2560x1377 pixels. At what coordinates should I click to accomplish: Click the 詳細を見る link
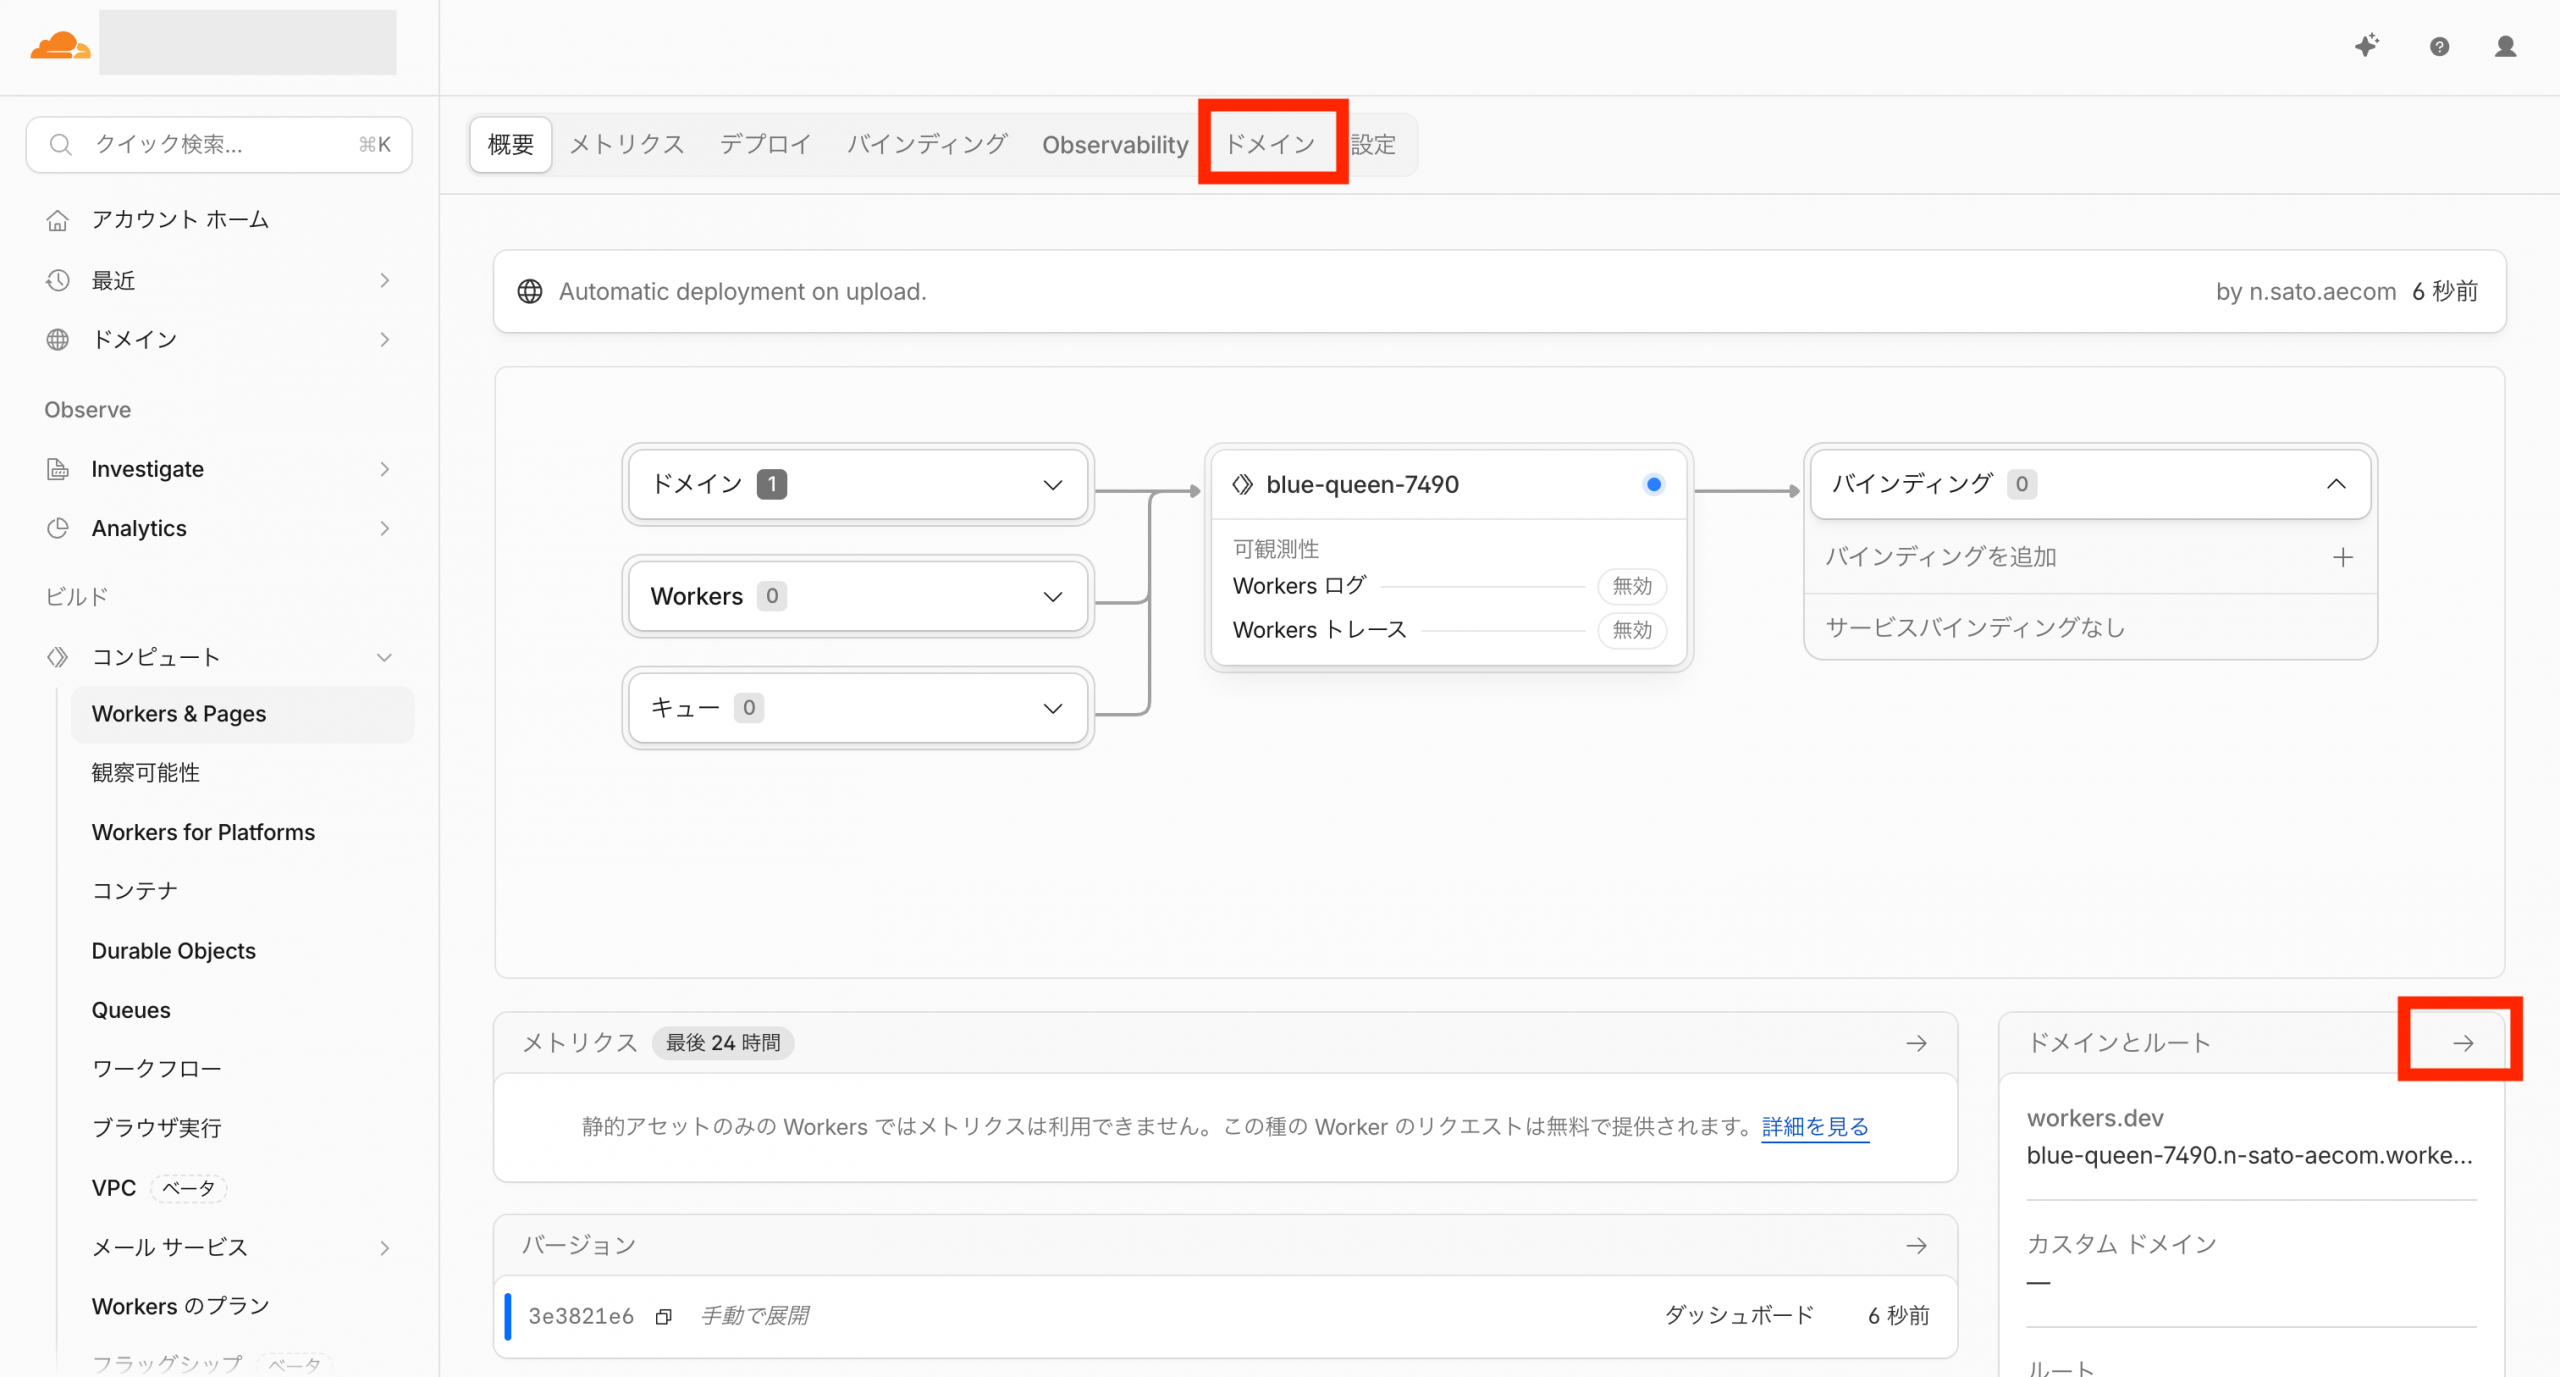pos(1815,1127)
